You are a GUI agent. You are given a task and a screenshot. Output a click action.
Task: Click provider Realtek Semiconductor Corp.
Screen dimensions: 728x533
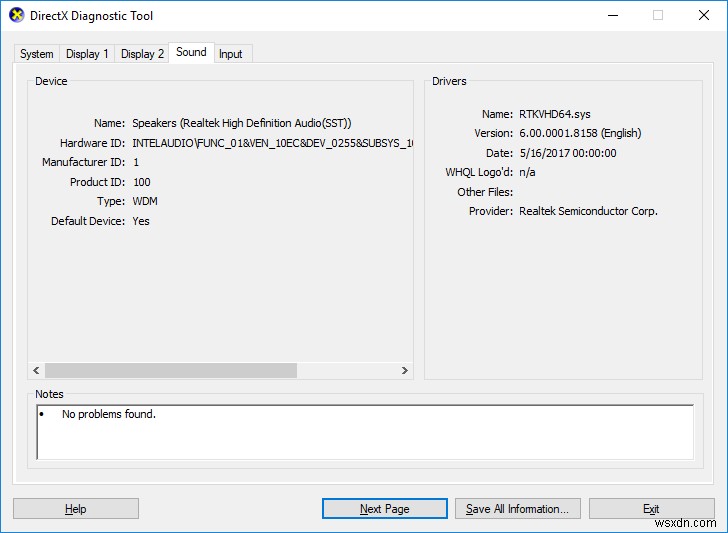588,211
